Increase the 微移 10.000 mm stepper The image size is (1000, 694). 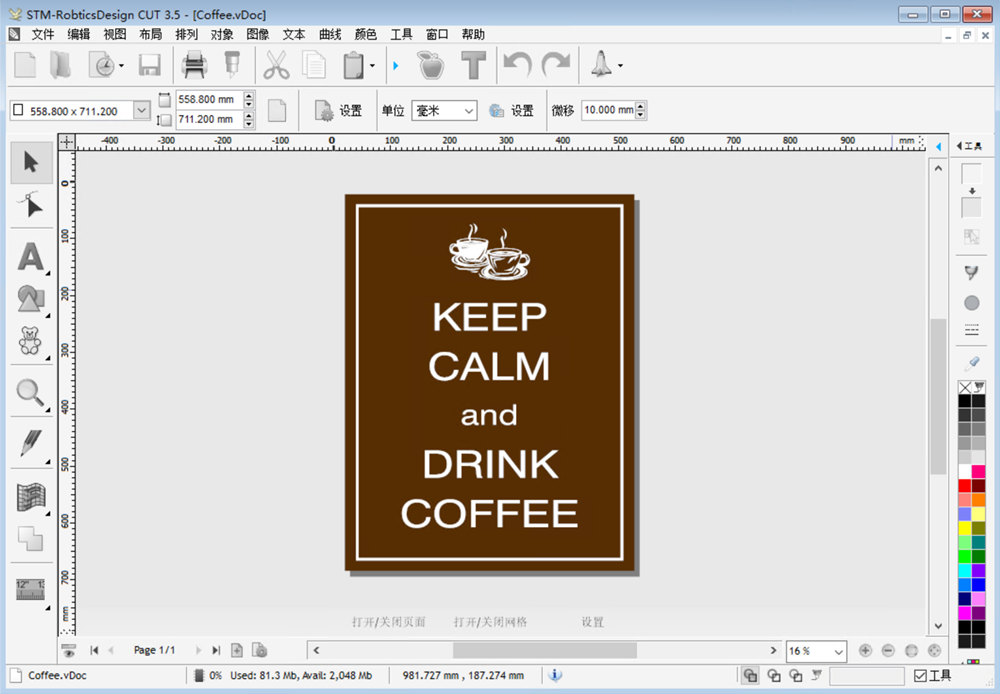(x=641, y=106)
